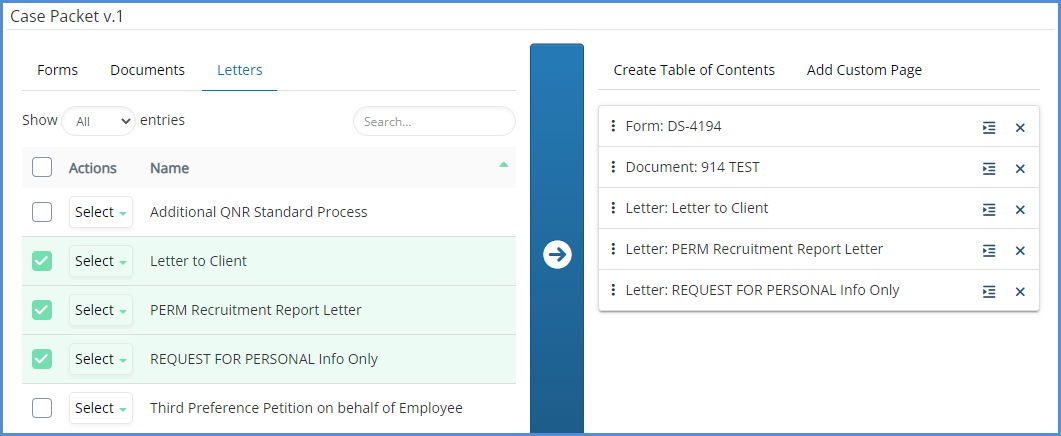Click Create Table of Contents
Screen dimensions: 1061x436
(694, 70)
